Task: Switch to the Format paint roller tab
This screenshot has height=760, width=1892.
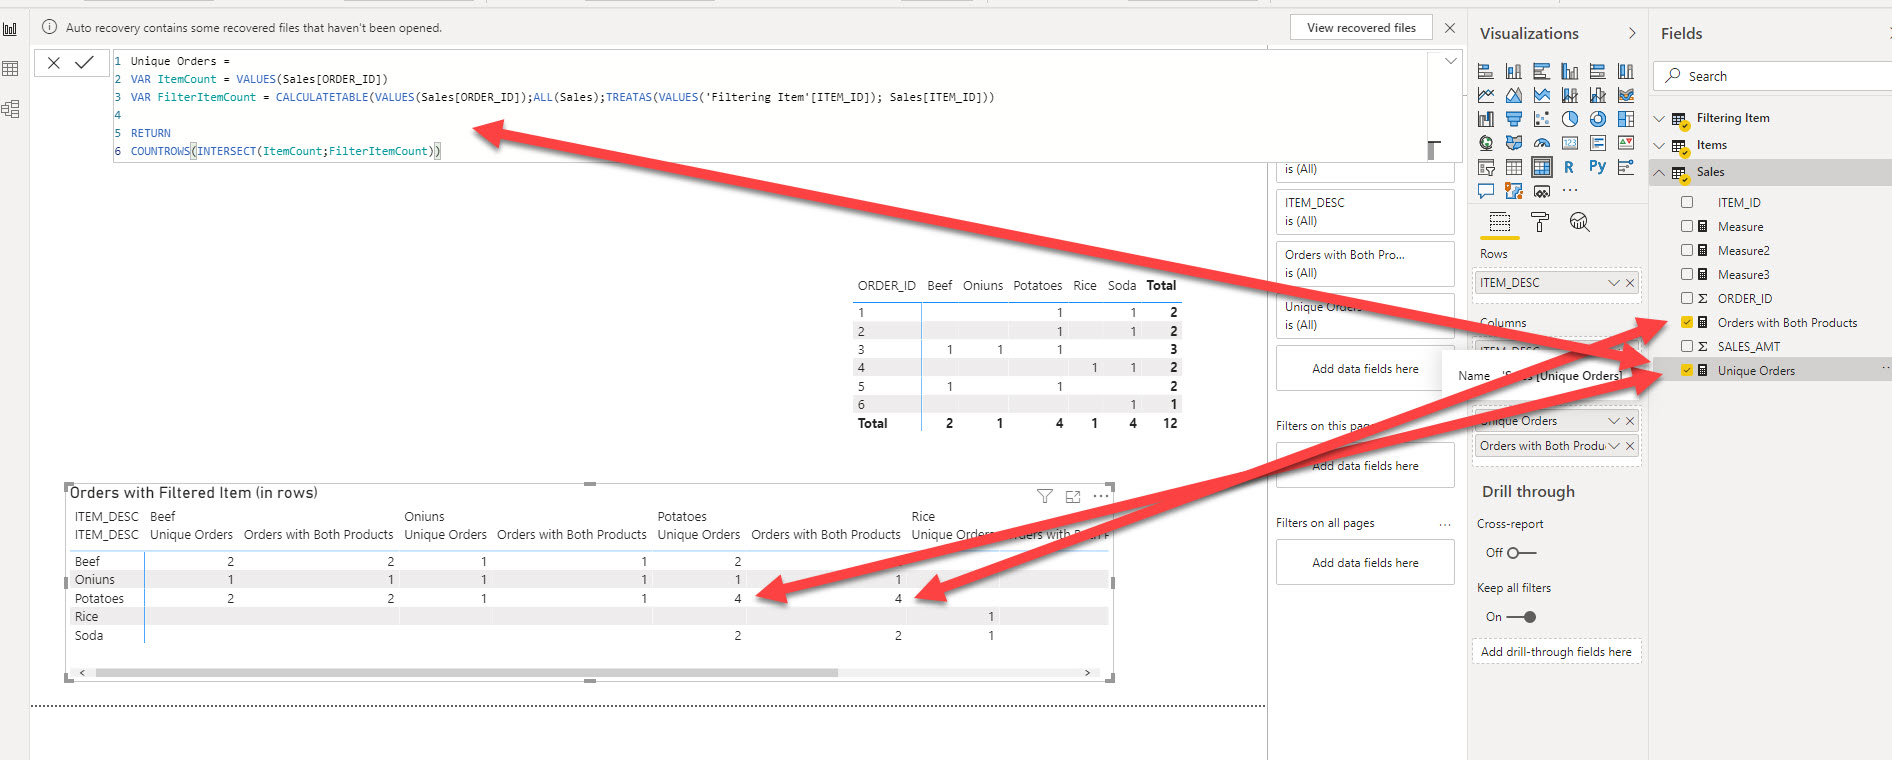Action: [1540, 222]
